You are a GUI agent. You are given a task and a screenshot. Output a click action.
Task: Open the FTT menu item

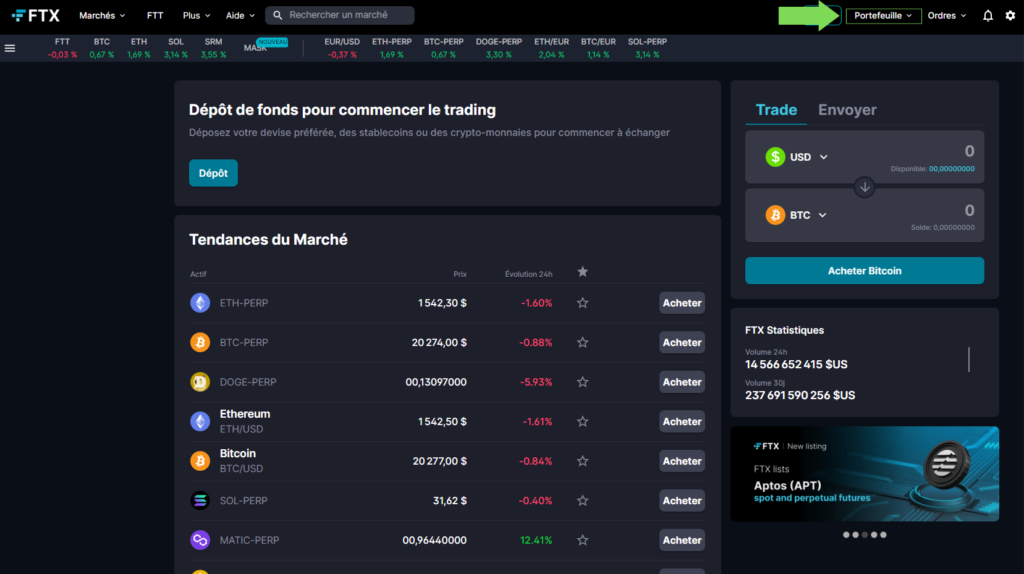155,16
